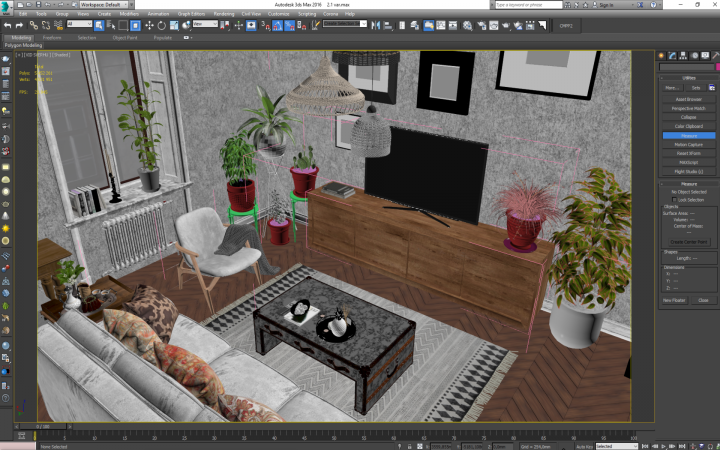Open the Edit menu

pyautogui.click(x=23, y=14)
